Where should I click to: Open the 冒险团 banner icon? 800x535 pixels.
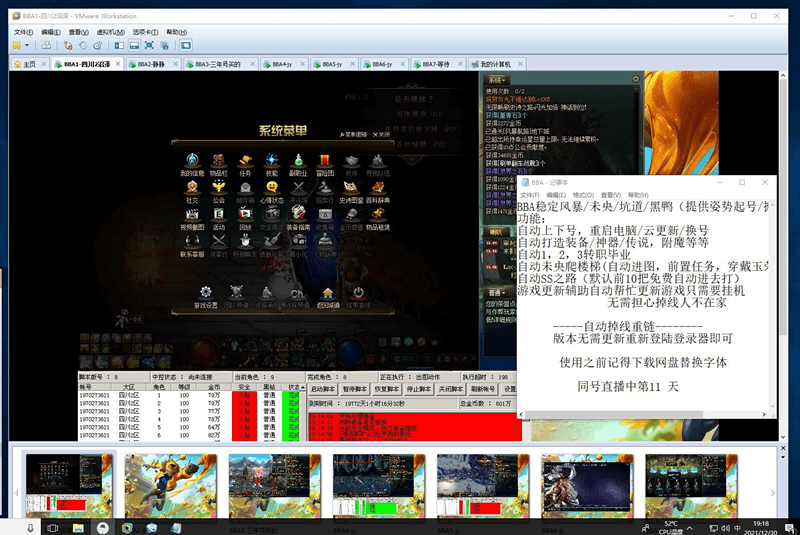[324, 164]
